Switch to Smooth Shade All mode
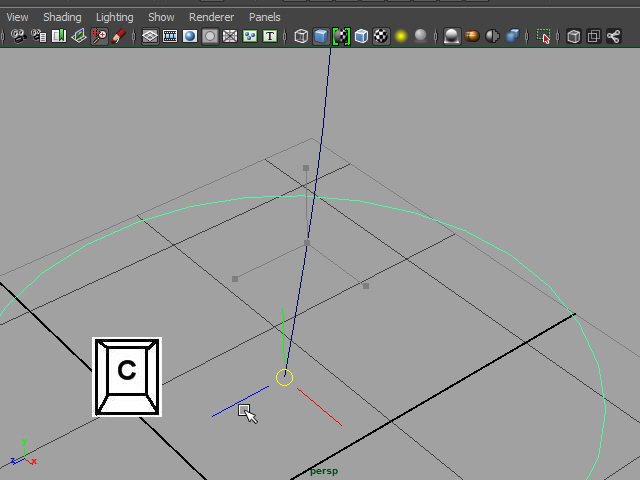 click(x=321, y=36)
